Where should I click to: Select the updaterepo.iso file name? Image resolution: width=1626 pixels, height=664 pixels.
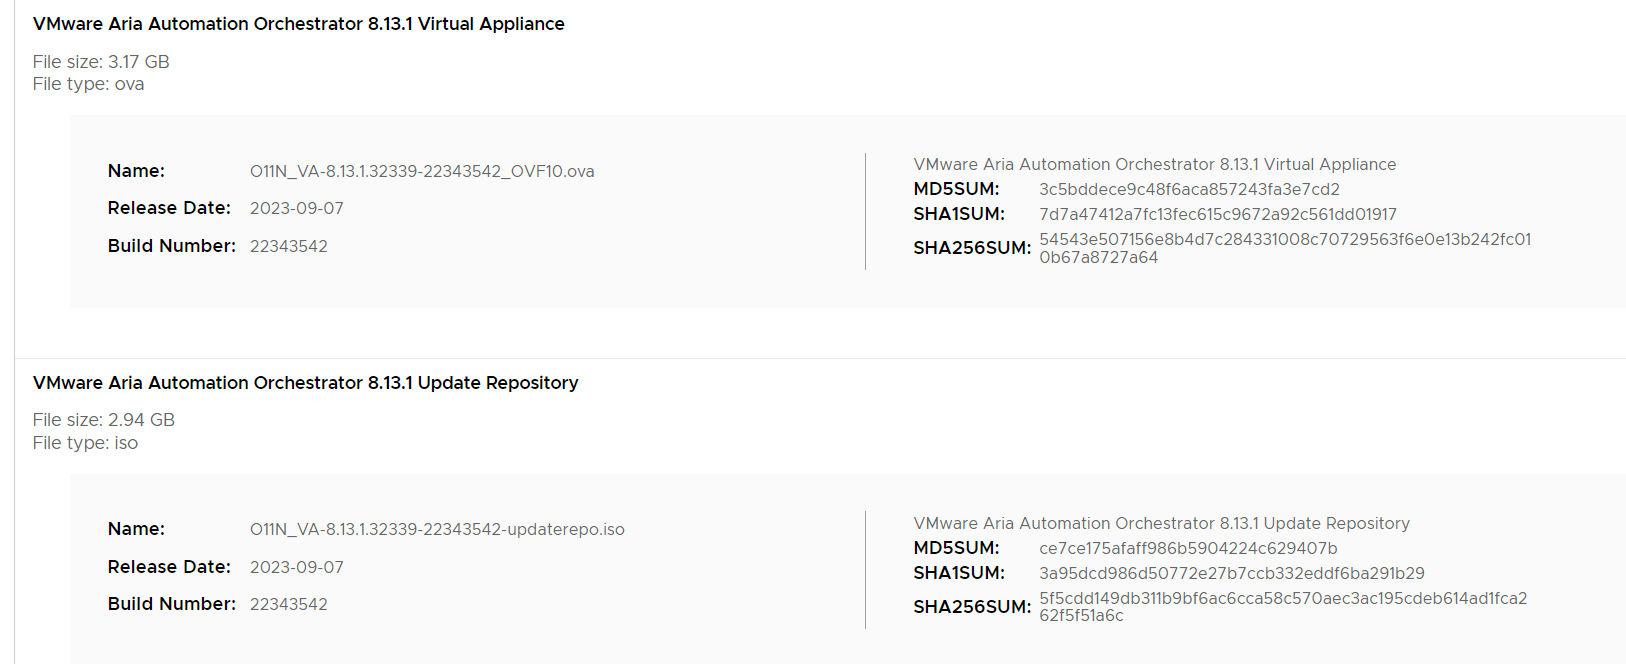[x=436, y=529]
